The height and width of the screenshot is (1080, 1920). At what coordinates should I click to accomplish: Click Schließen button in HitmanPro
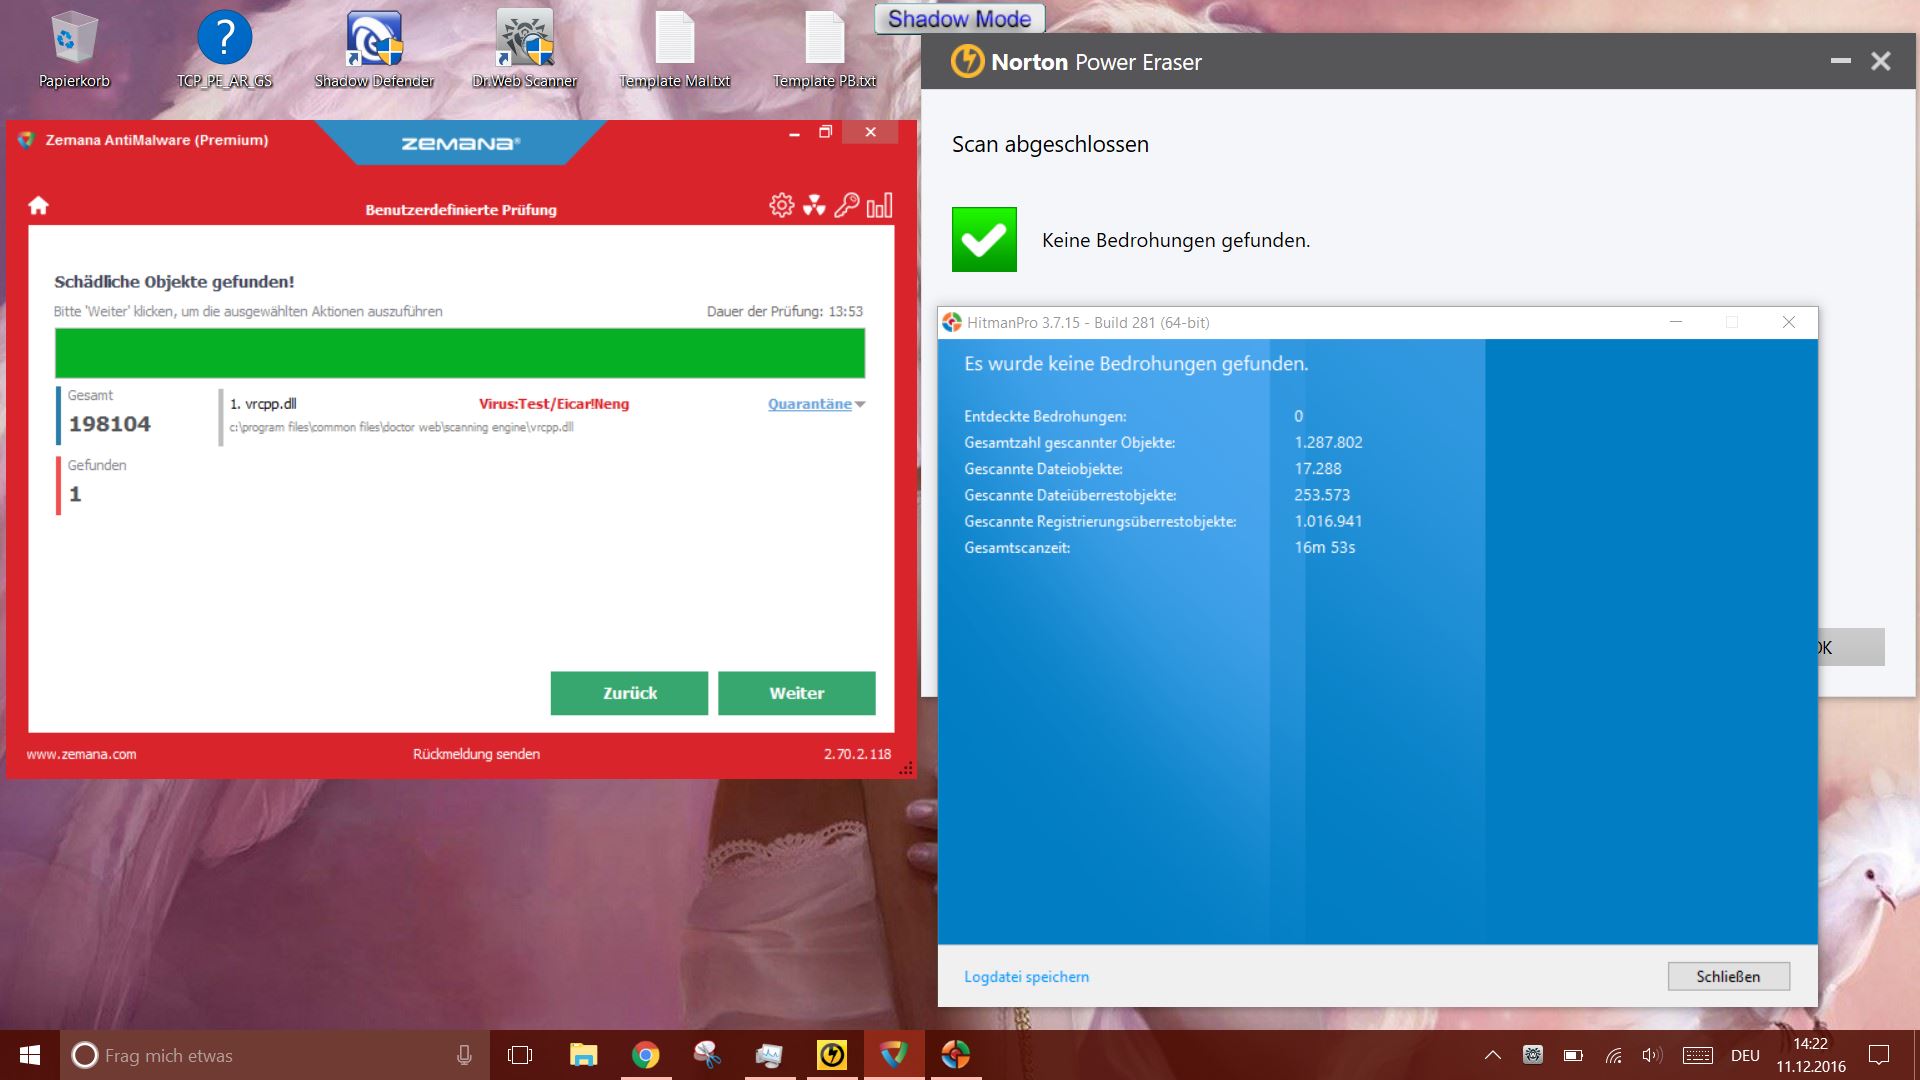(x=1728, y=977)
